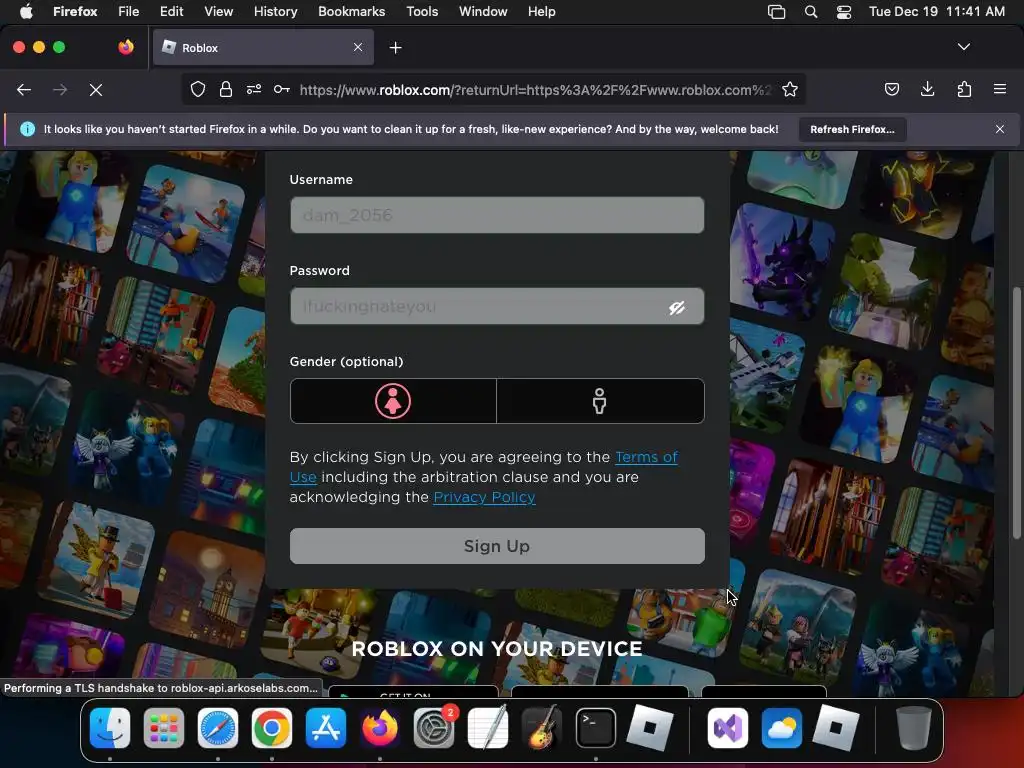Viewport: 1024px width, 768px height.
Task: Open App Store from the Dock
Action: tap(326, 728)
